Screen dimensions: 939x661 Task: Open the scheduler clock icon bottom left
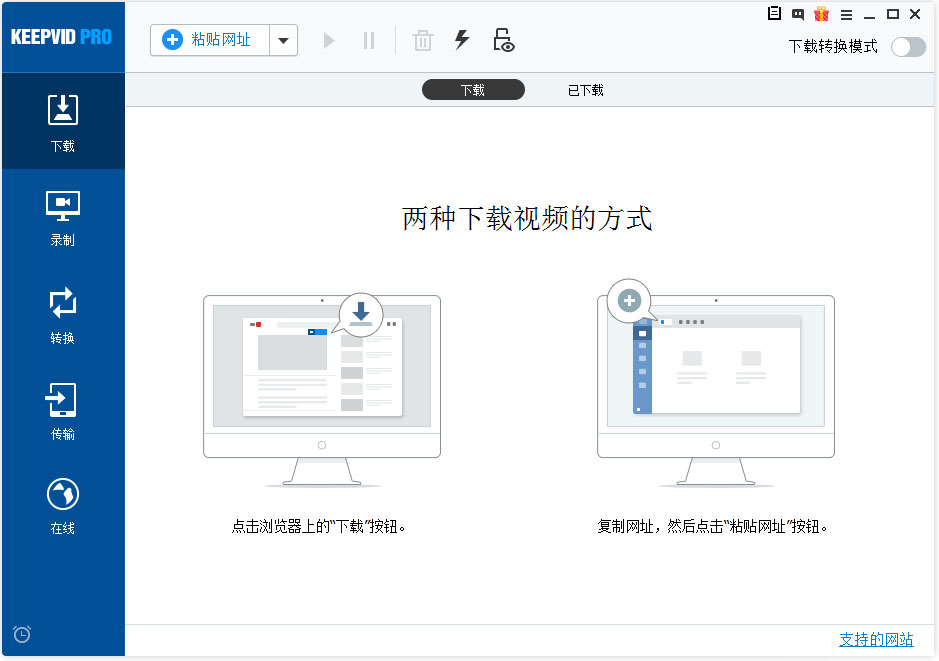click(x=21, y=634)
